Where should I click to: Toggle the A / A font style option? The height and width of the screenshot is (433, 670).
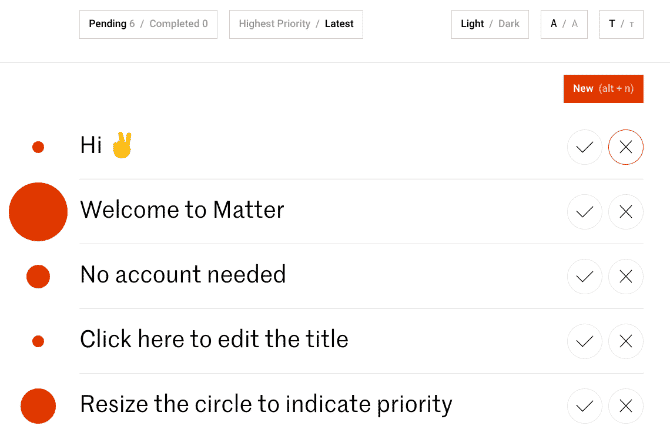tap(564, 24)
